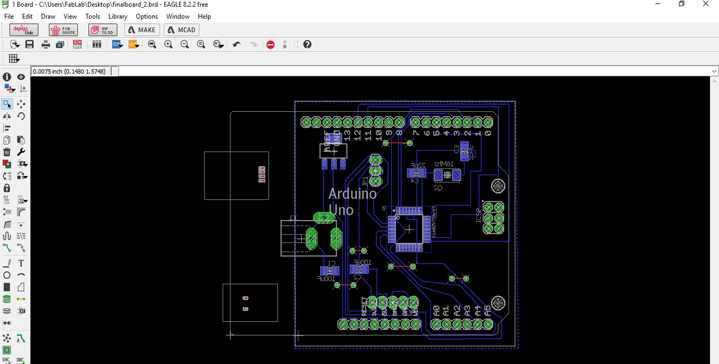Open the Tools menu
The width and height of the screenshot is (719, 364).
pyautogui.click(x=93, y=17)
